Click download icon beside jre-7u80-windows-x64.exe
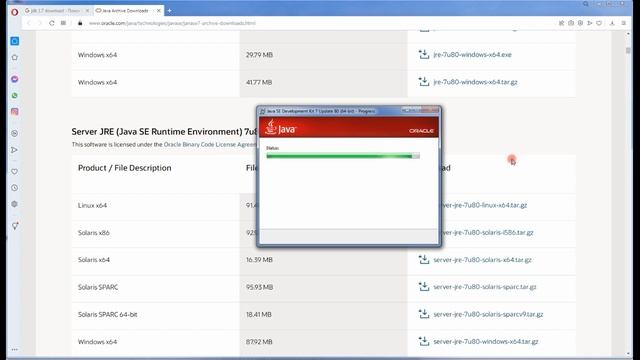Viewport: 640px width, 360px height. tap(424, 54)
